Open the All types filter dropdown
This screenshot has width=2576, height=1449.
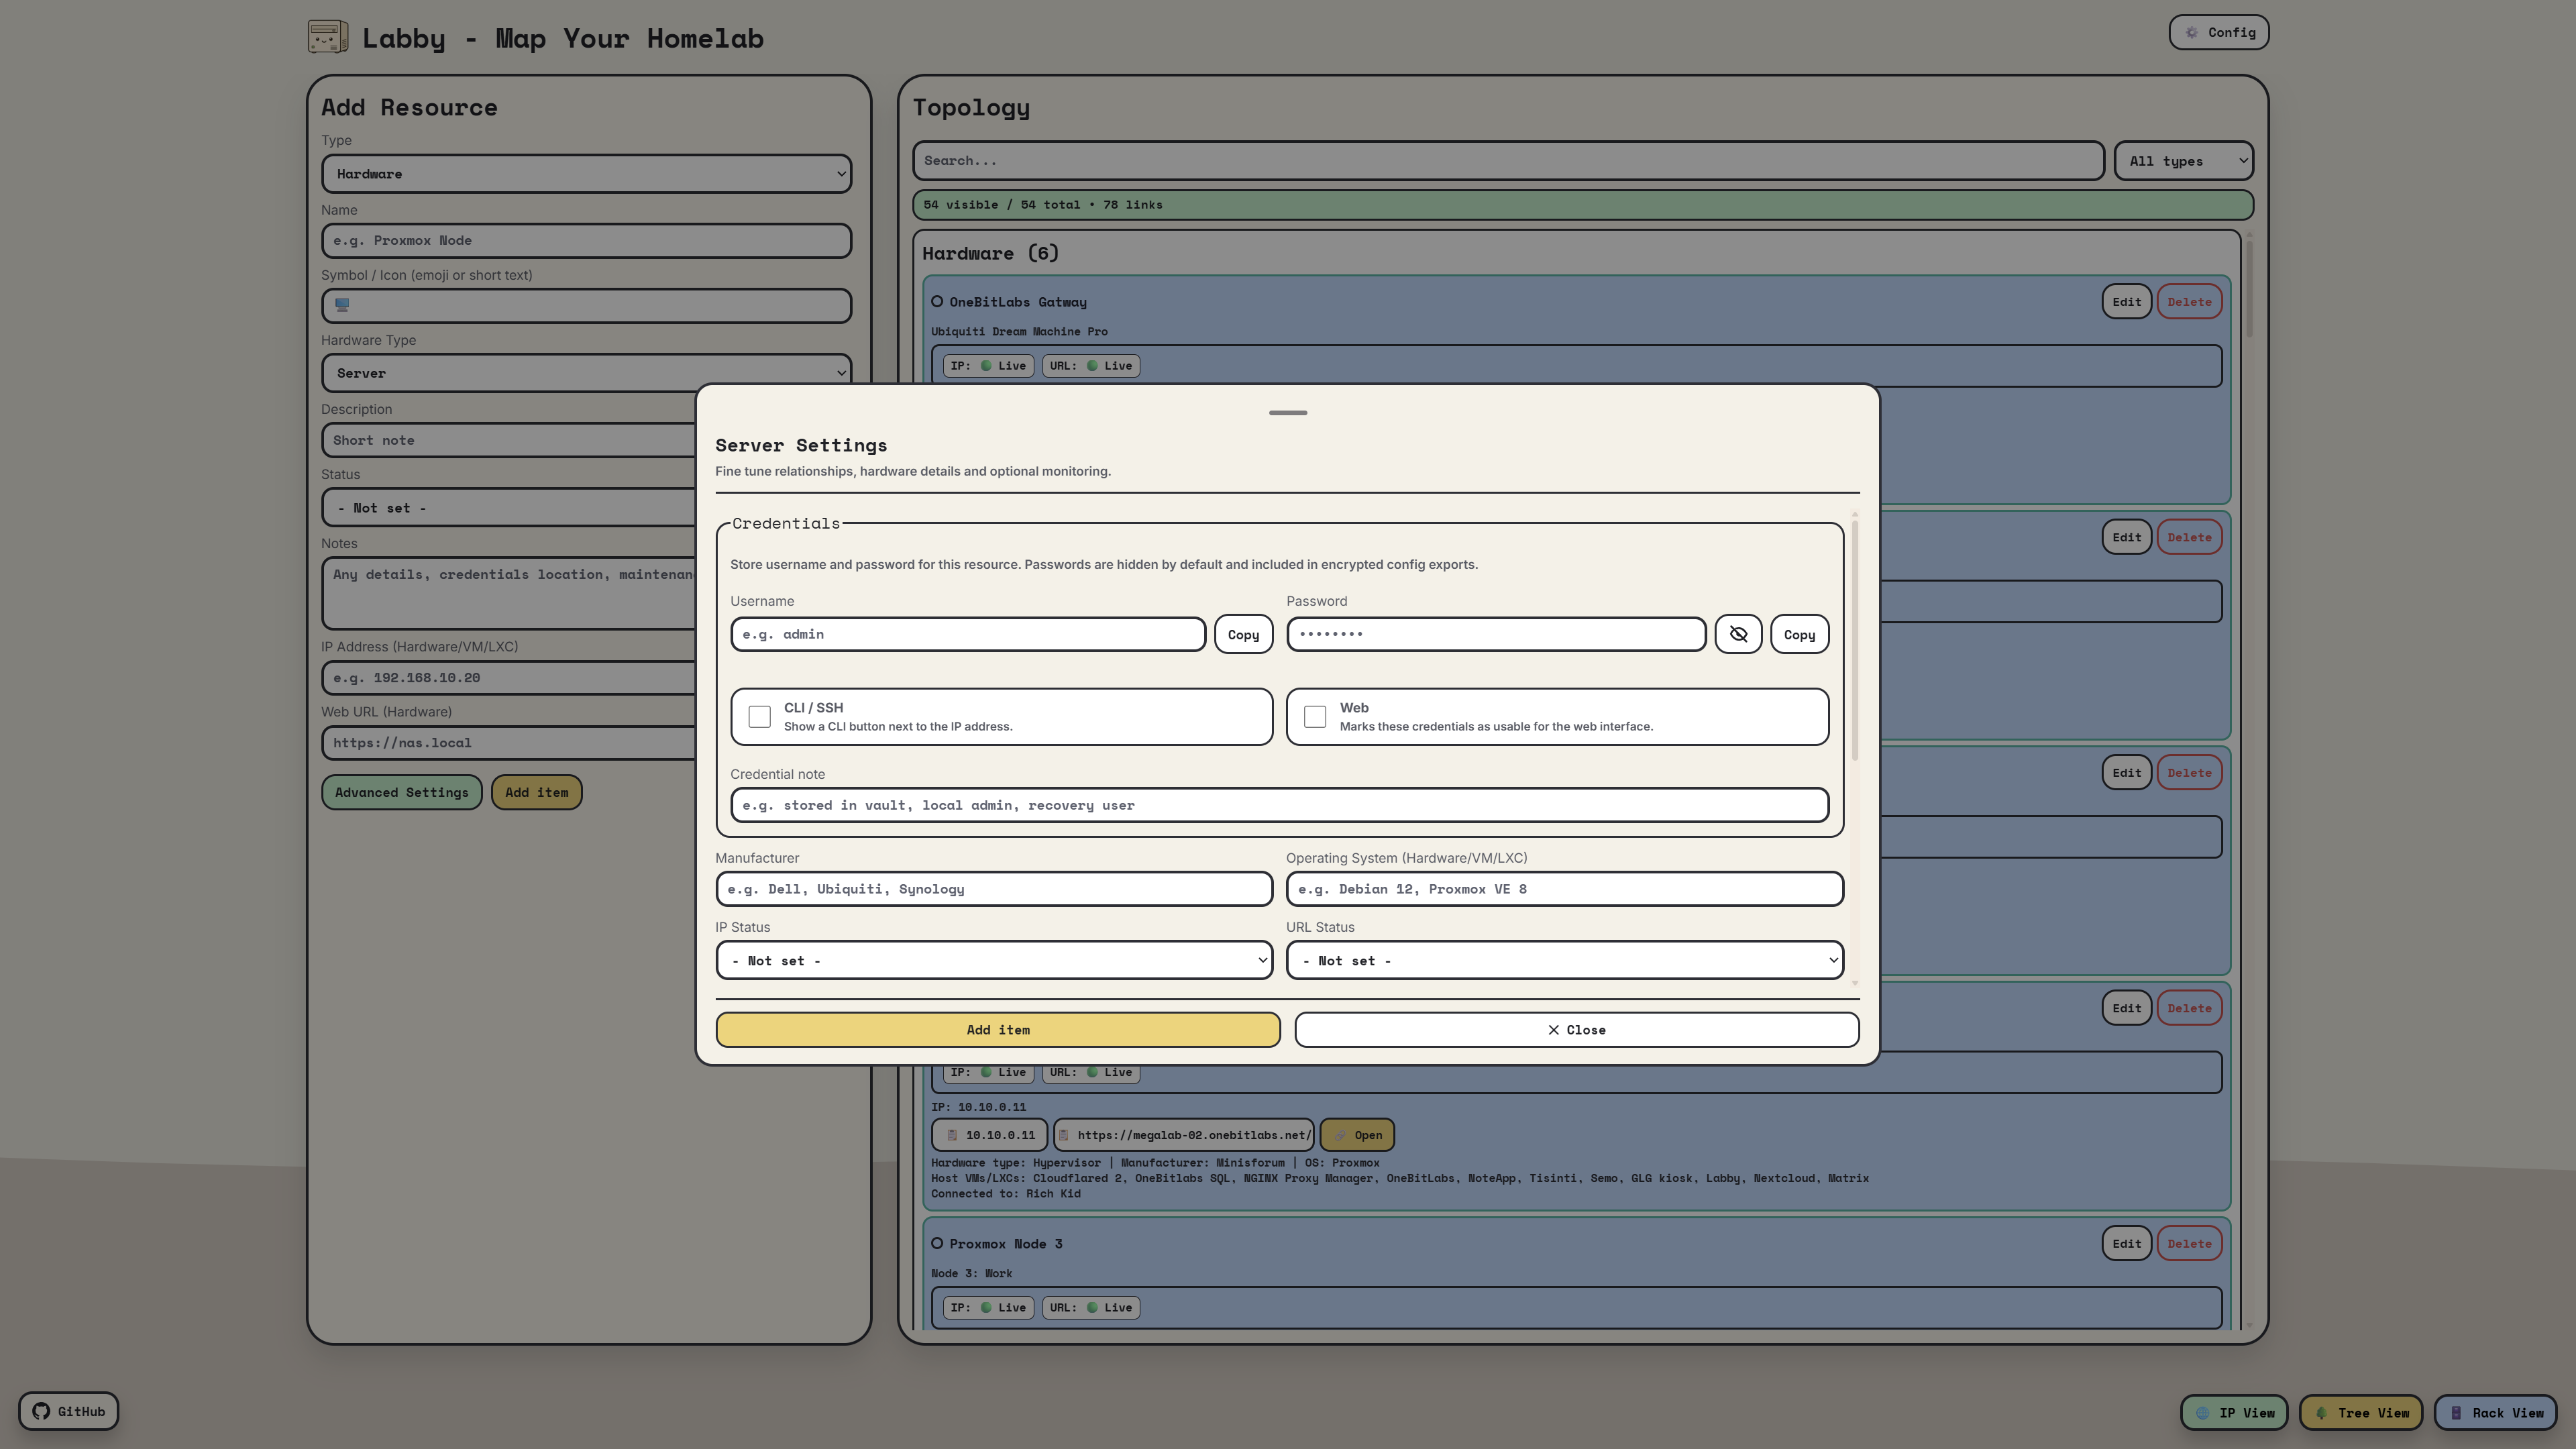click(2184, 160)
